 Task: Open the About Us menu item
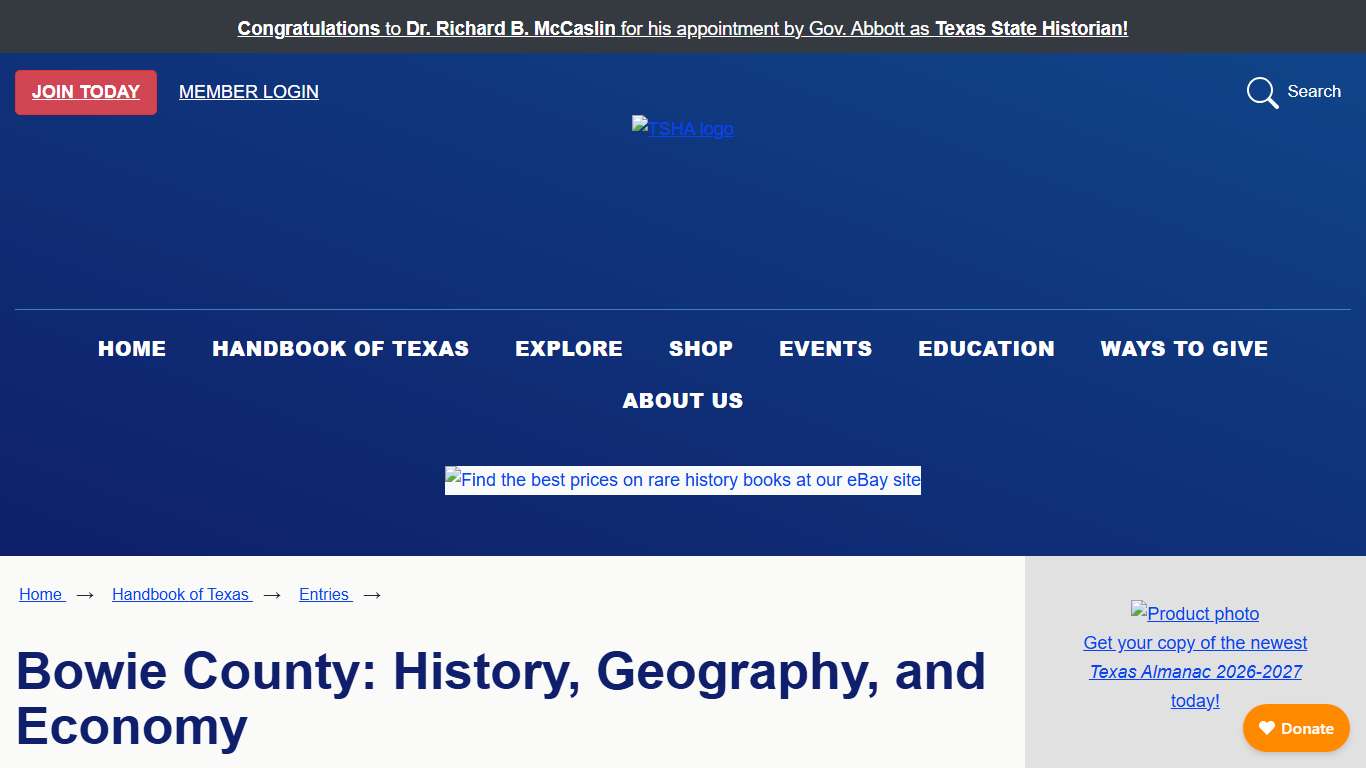[x=683, y=401]
